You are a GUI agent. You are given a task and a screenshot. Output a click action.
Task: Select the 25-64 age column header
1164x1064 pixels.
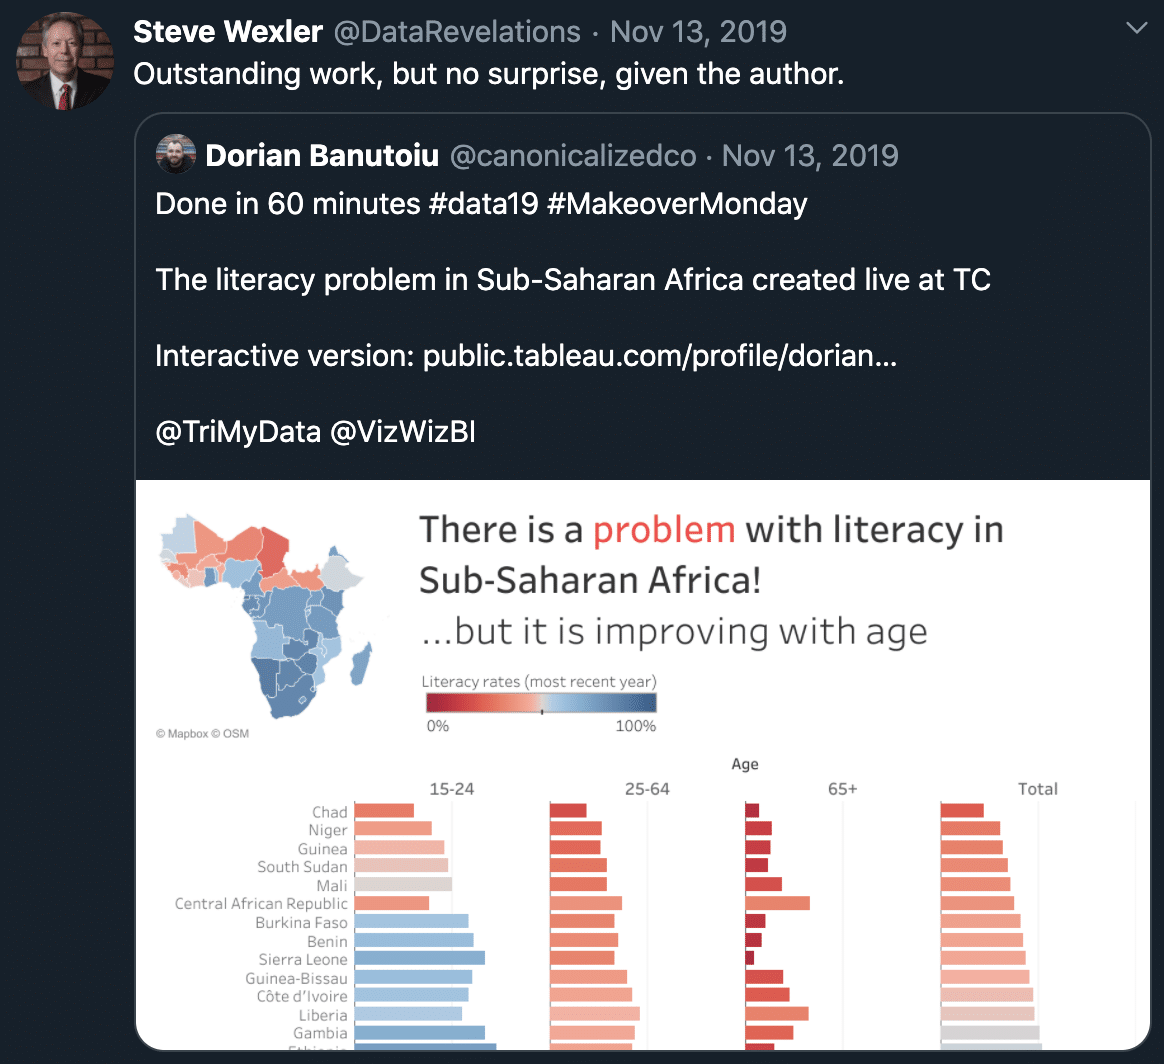tap(647, 789)
